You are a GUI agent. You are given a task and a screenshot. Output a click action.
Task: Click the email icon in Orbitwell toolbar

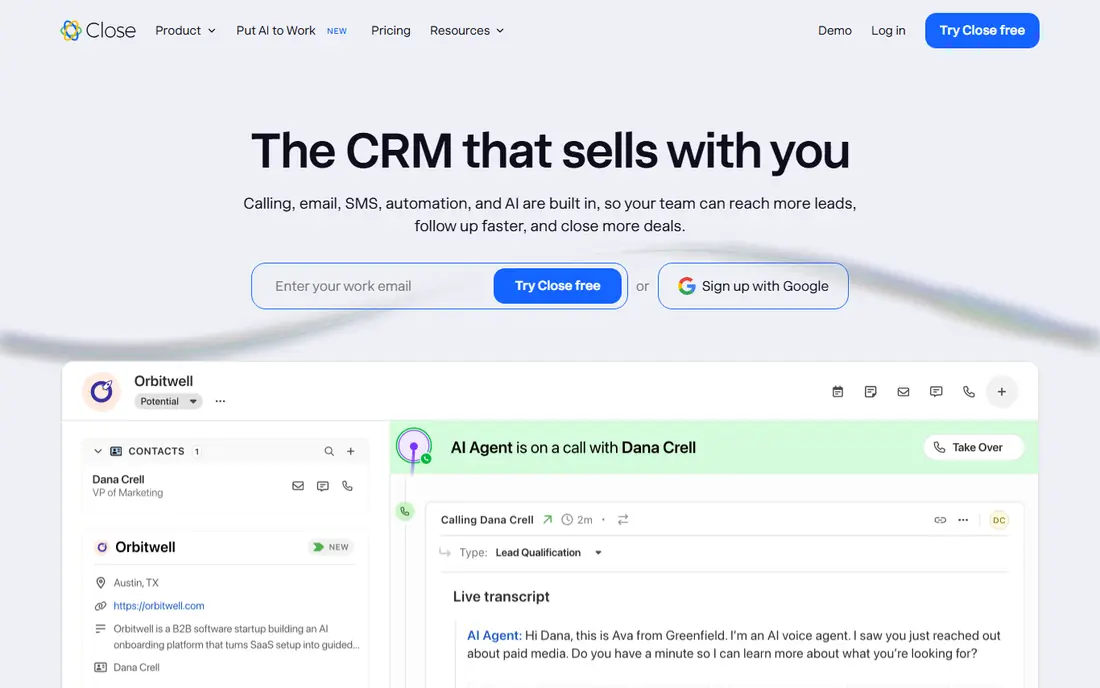904,391
